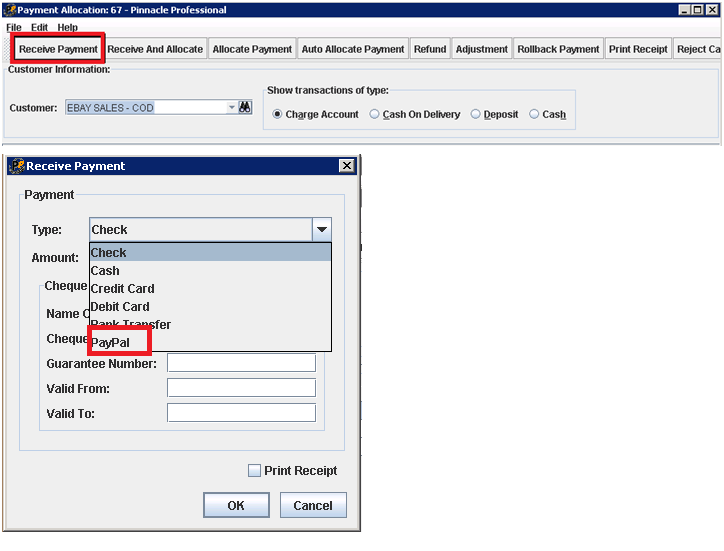Open the Help menu
724x551 pixels.
pyautogui.click(x=67, y=27)
